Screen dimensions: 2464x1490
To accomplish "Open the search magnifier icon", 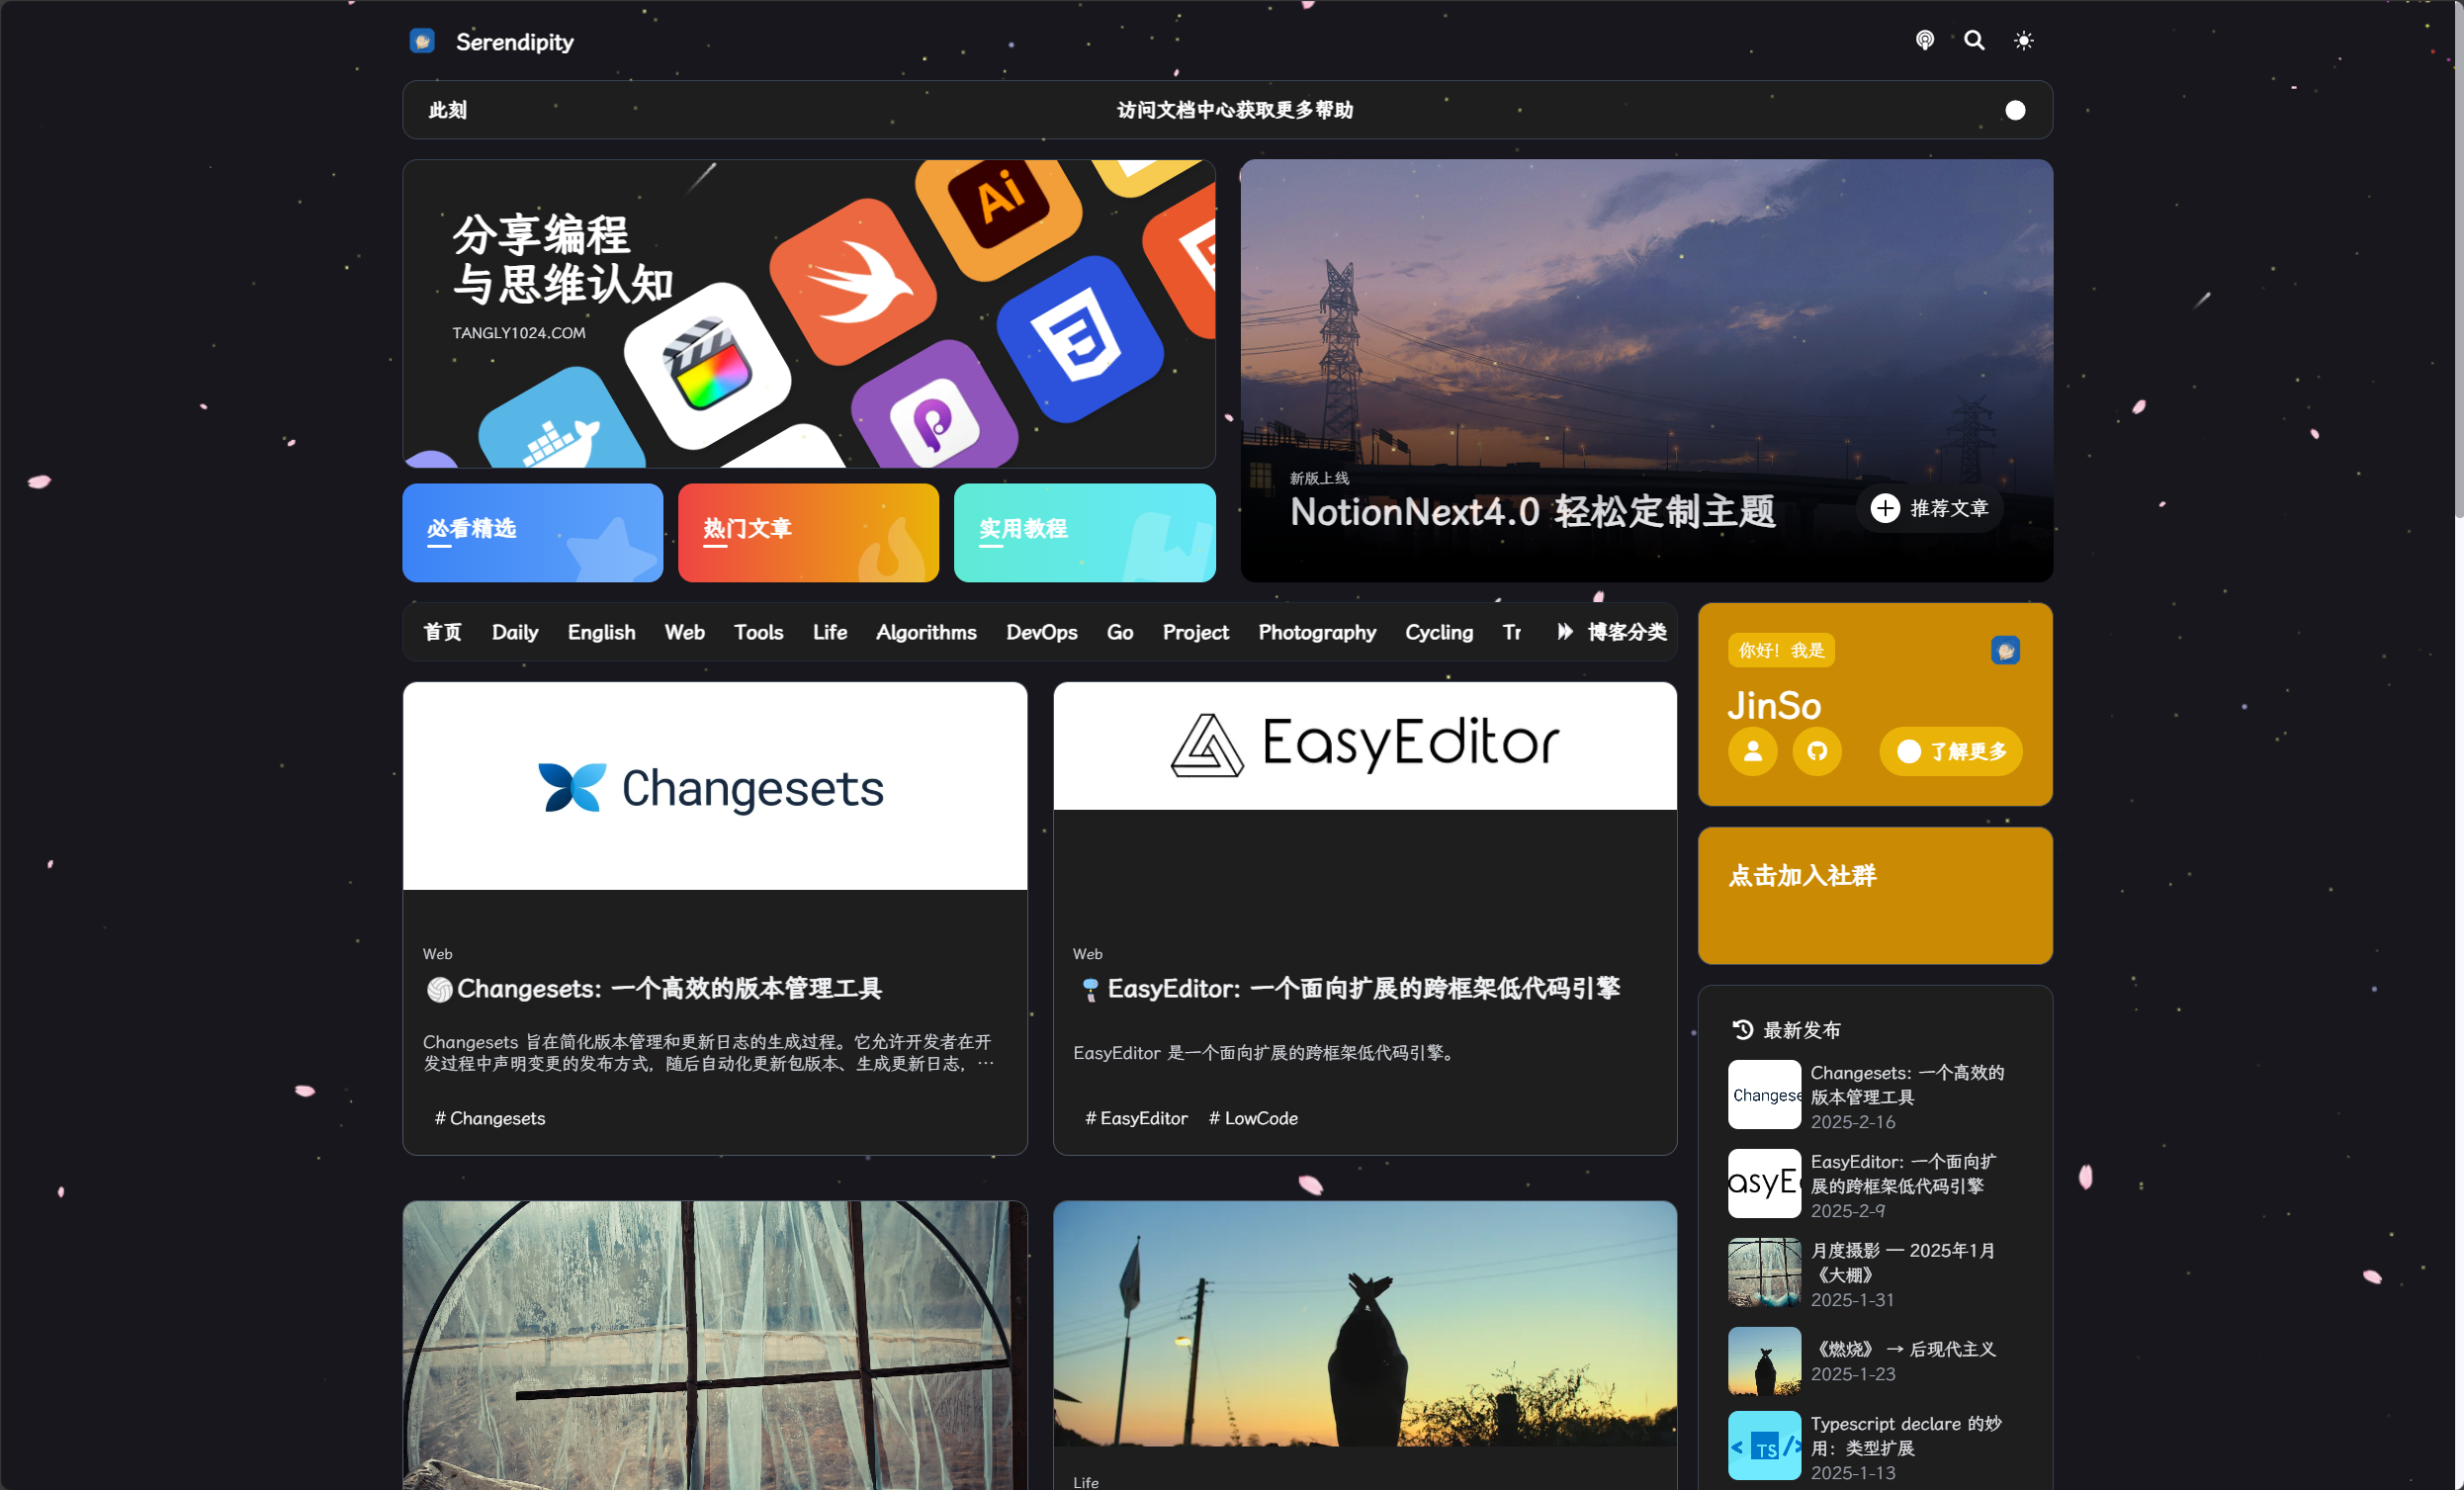I will click(1974, 40).
